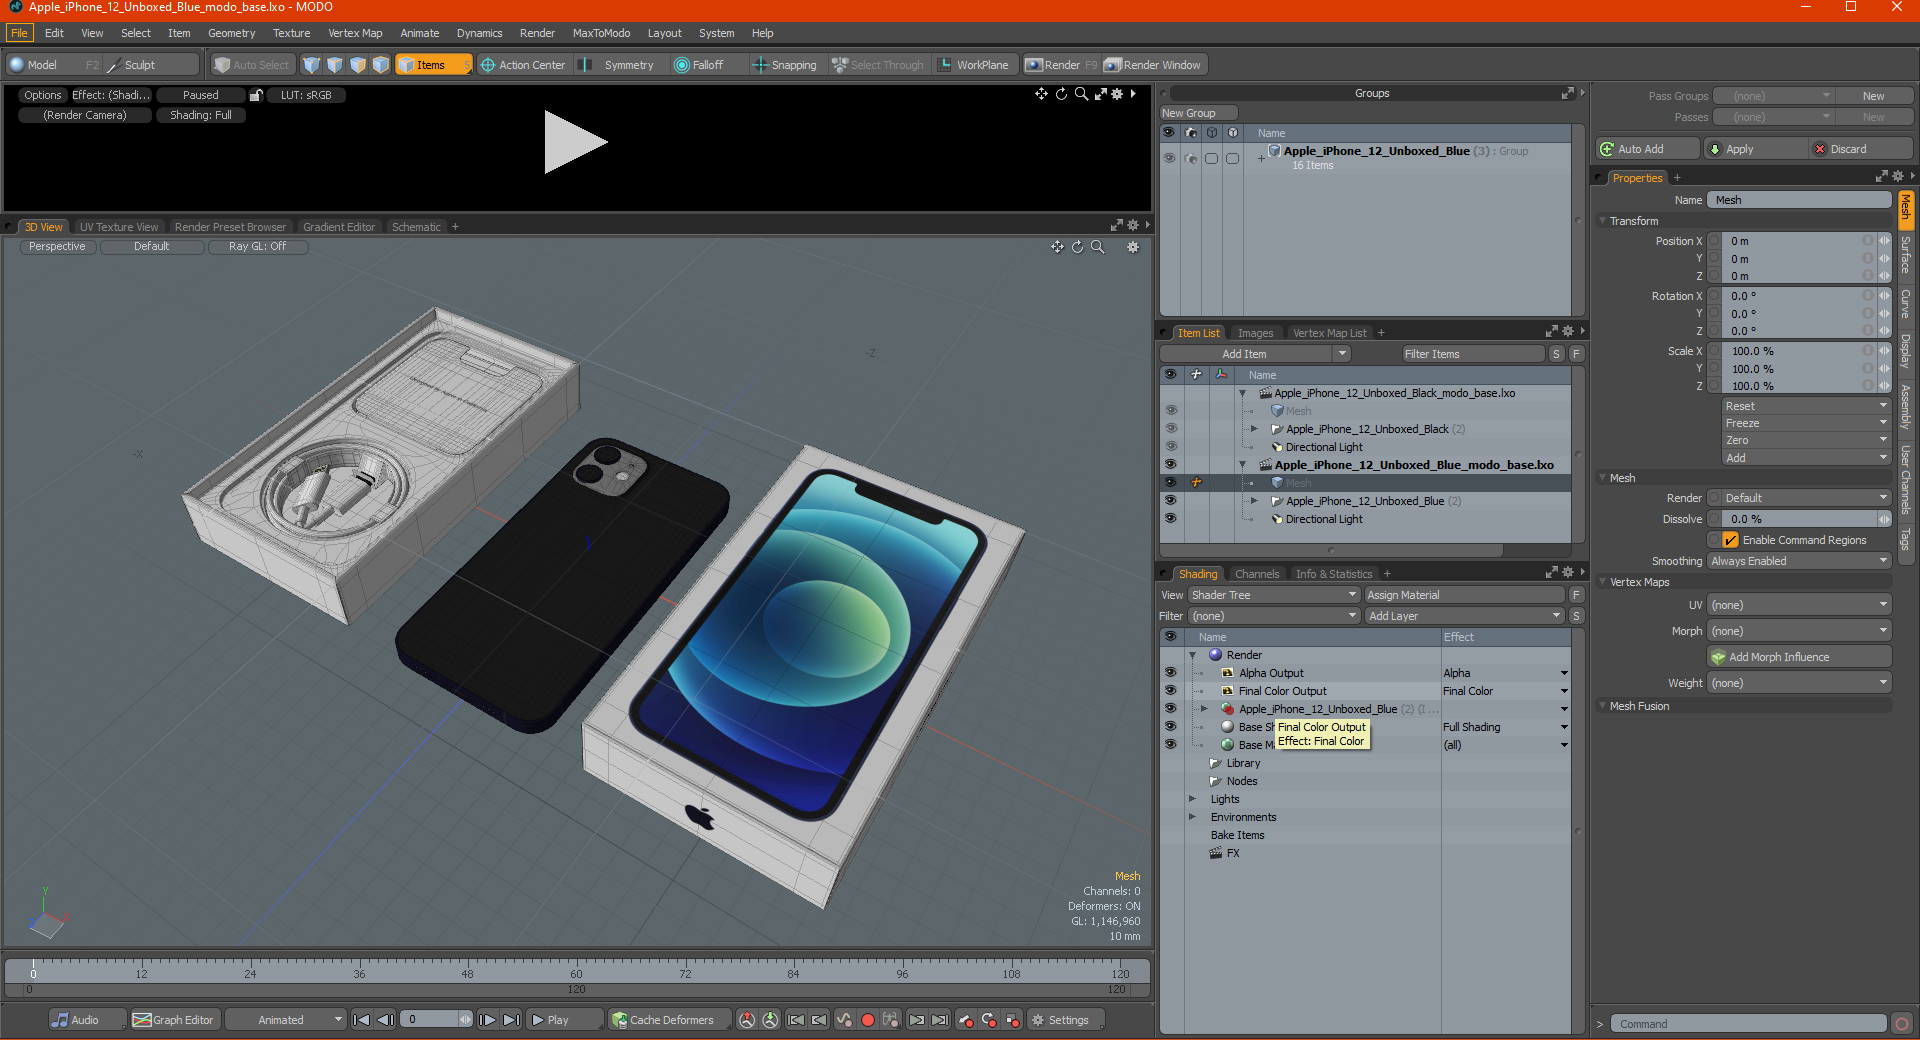
Task: Toggle Snapping in the toolbar
Action: [785, 65]
